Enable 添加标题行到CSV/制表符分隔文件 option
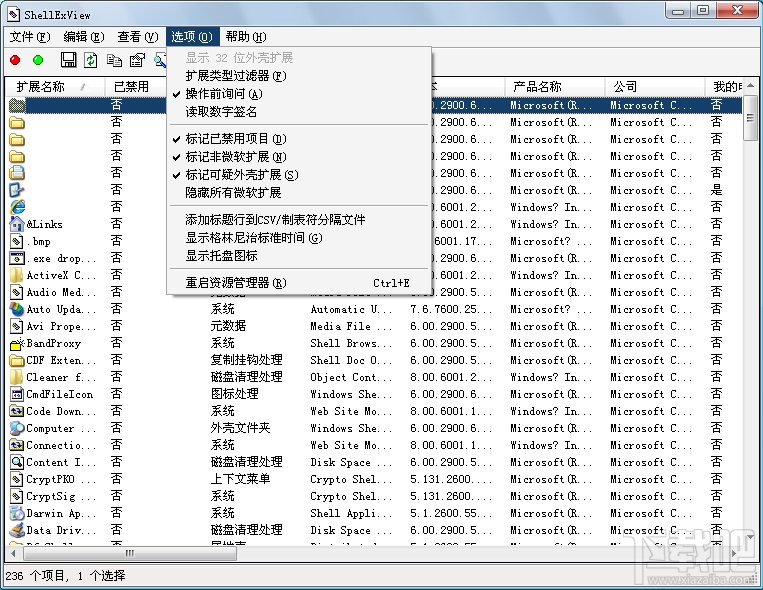 [299, 220]
